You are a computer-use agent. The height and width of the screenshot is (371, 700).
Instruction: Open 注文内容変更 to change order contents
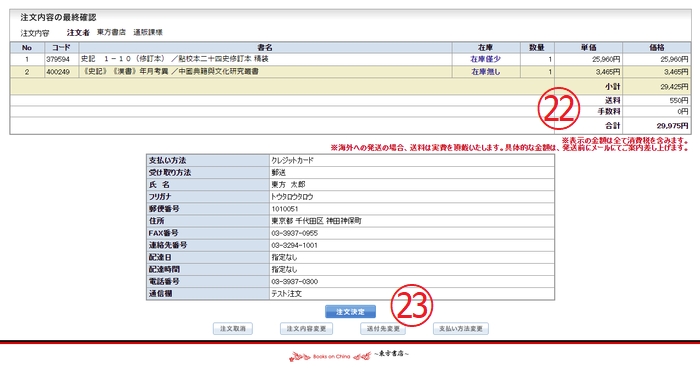coord(306,329)
